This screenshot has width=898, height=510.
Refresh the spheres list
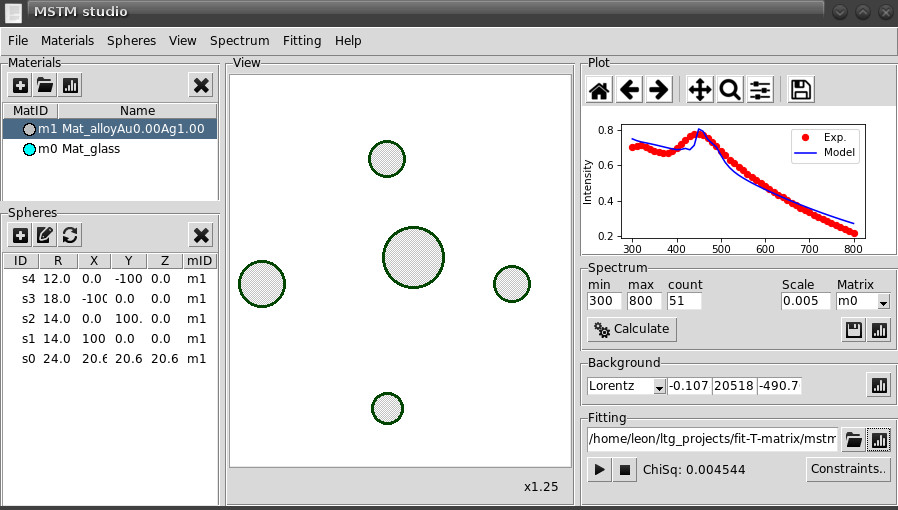click(x=70, y=235)
